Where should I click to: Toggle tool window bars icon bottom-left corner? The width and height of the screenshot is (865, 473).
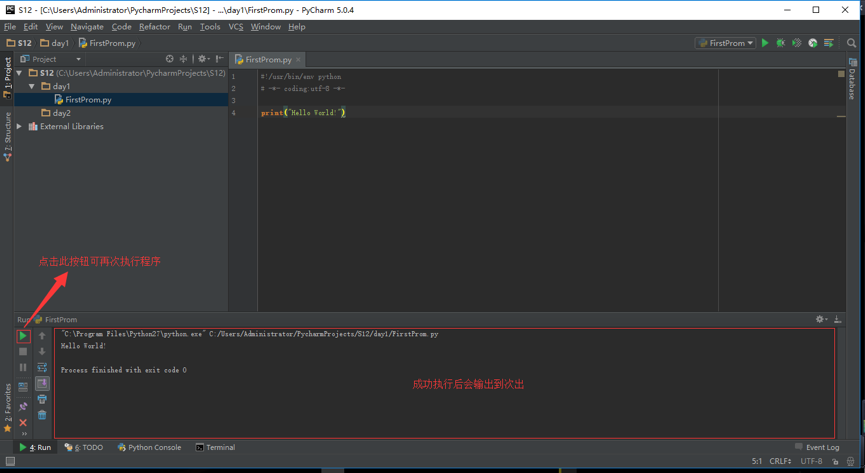coord(10,461)
